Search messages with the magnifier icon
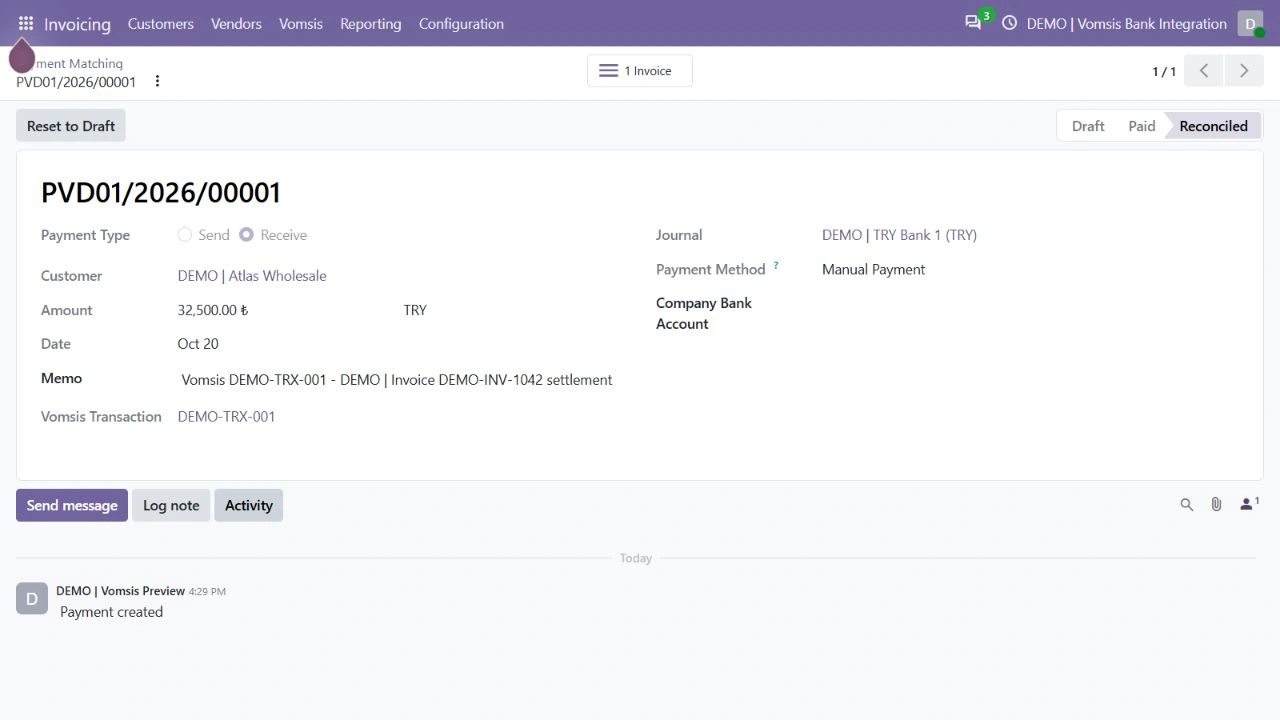This screenshot has height=720, width=1280. 1187,505
